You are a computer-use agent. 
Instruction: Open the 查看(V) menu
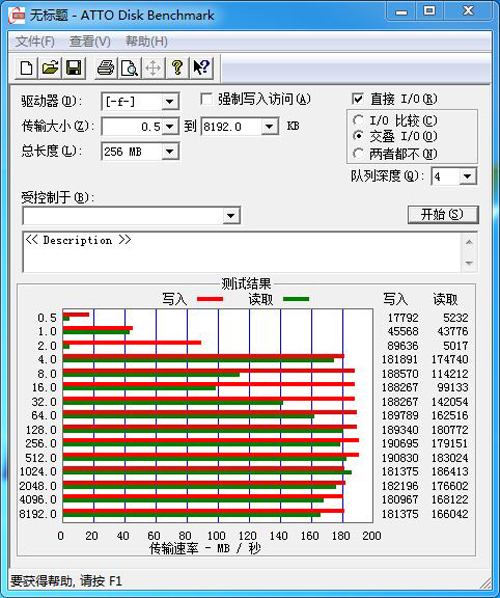click(90, 41)
